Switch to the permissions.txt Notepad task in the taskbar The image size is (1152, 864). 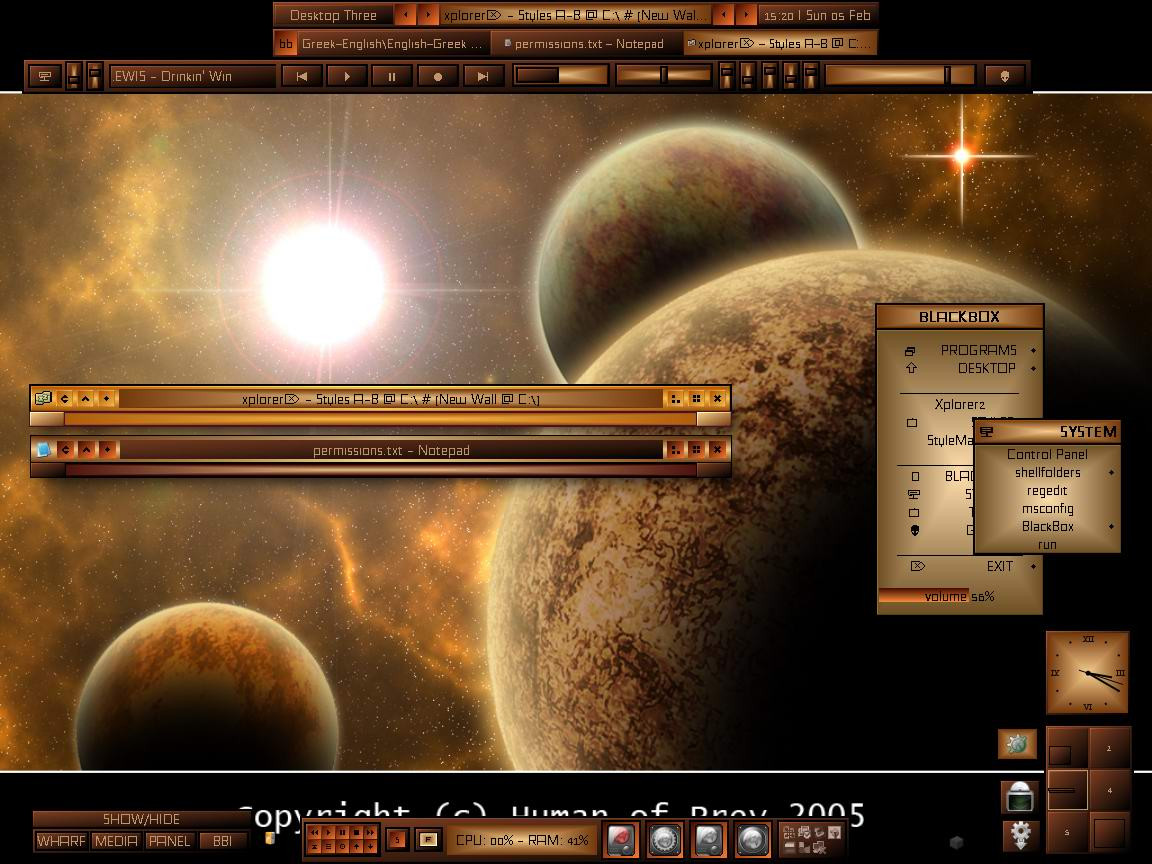coord(586,43)
